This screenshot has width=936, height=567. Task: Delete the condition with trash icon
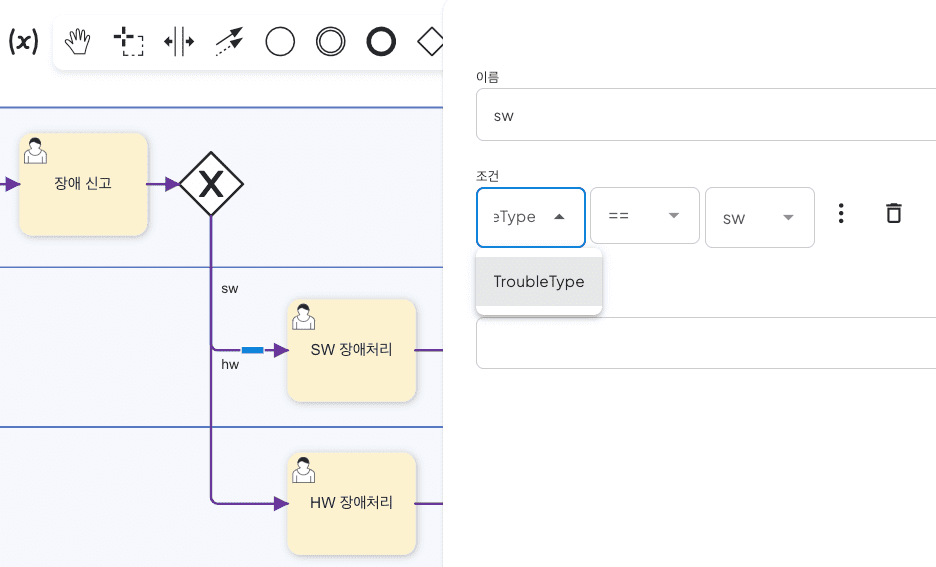click(894, 213)
